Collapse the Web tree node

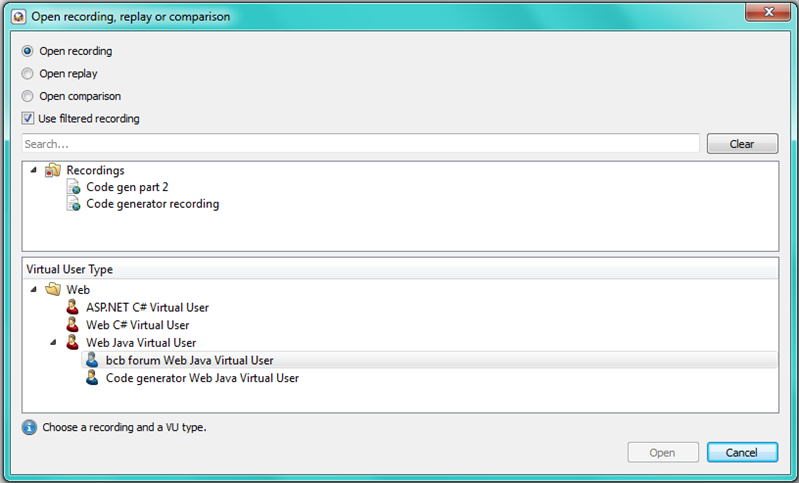pos(34,290)
